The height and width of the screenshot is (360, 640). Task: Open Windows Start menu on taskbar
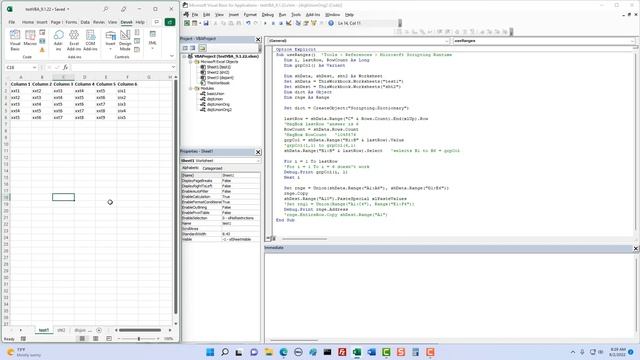210,352
